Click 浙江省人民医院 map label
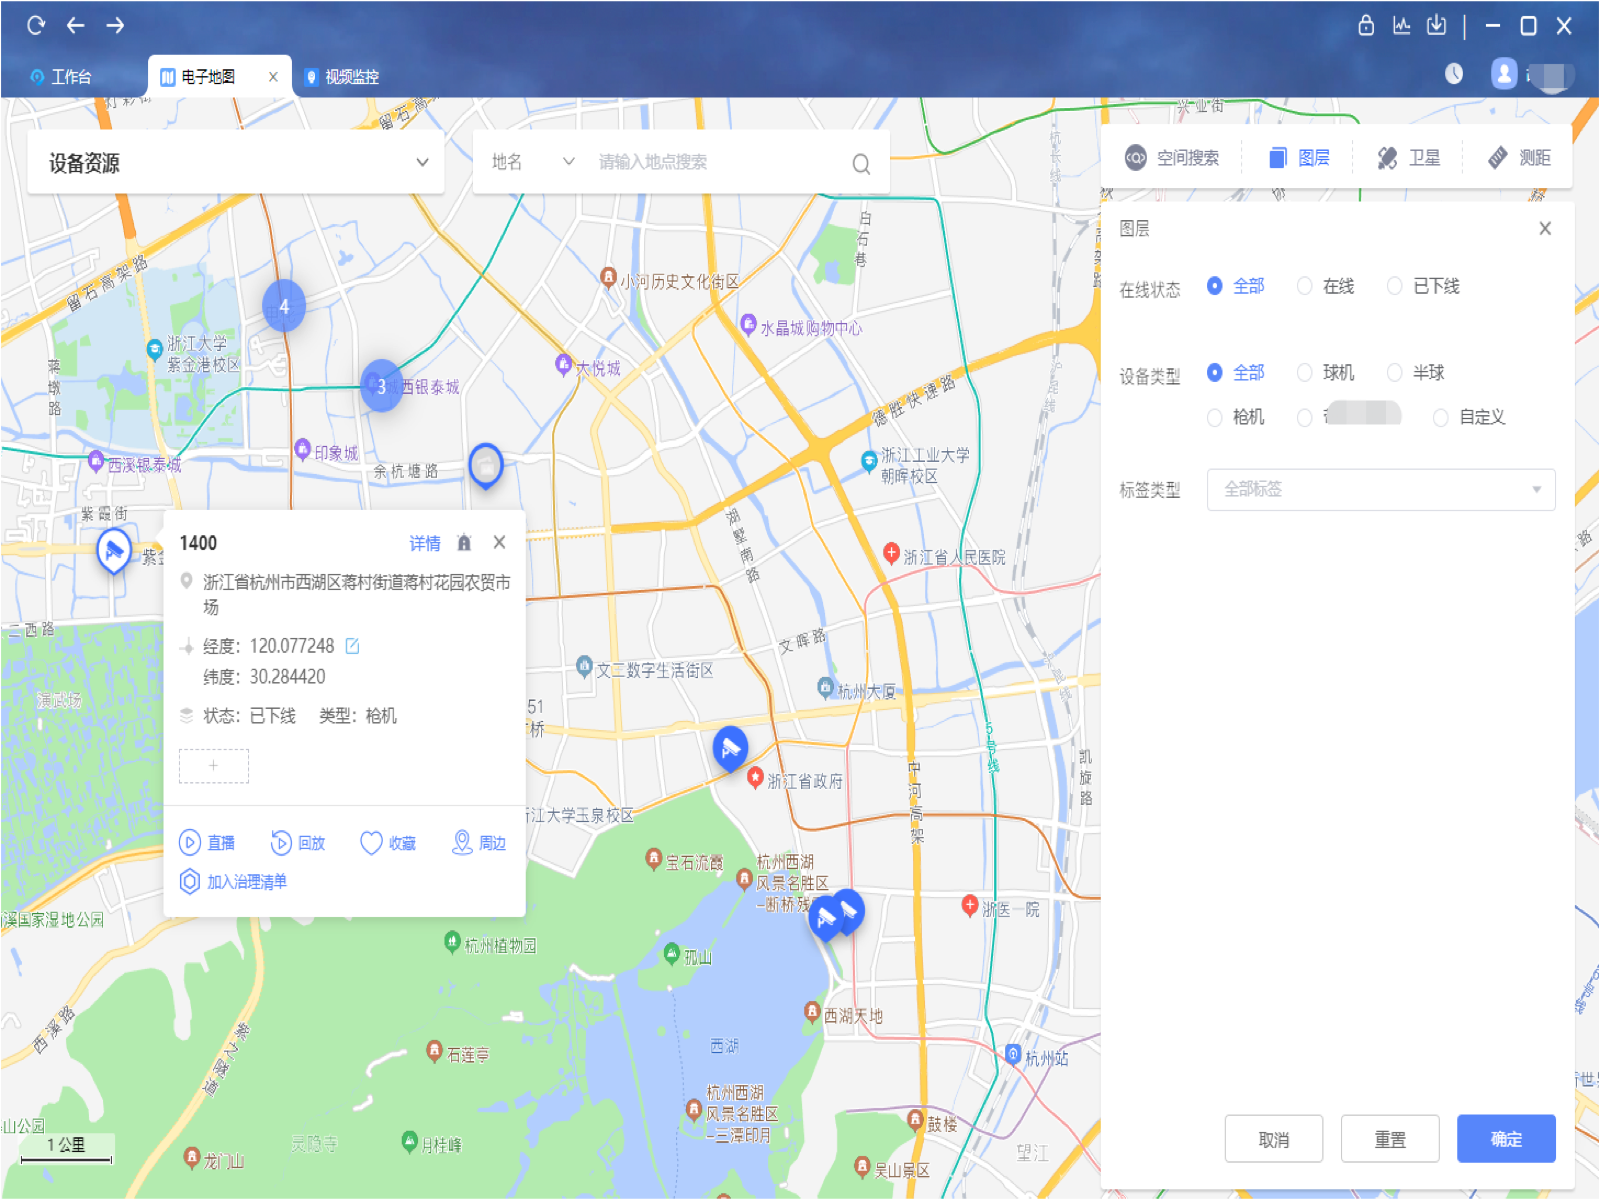 pyautogui.click(x=954, y=557)
